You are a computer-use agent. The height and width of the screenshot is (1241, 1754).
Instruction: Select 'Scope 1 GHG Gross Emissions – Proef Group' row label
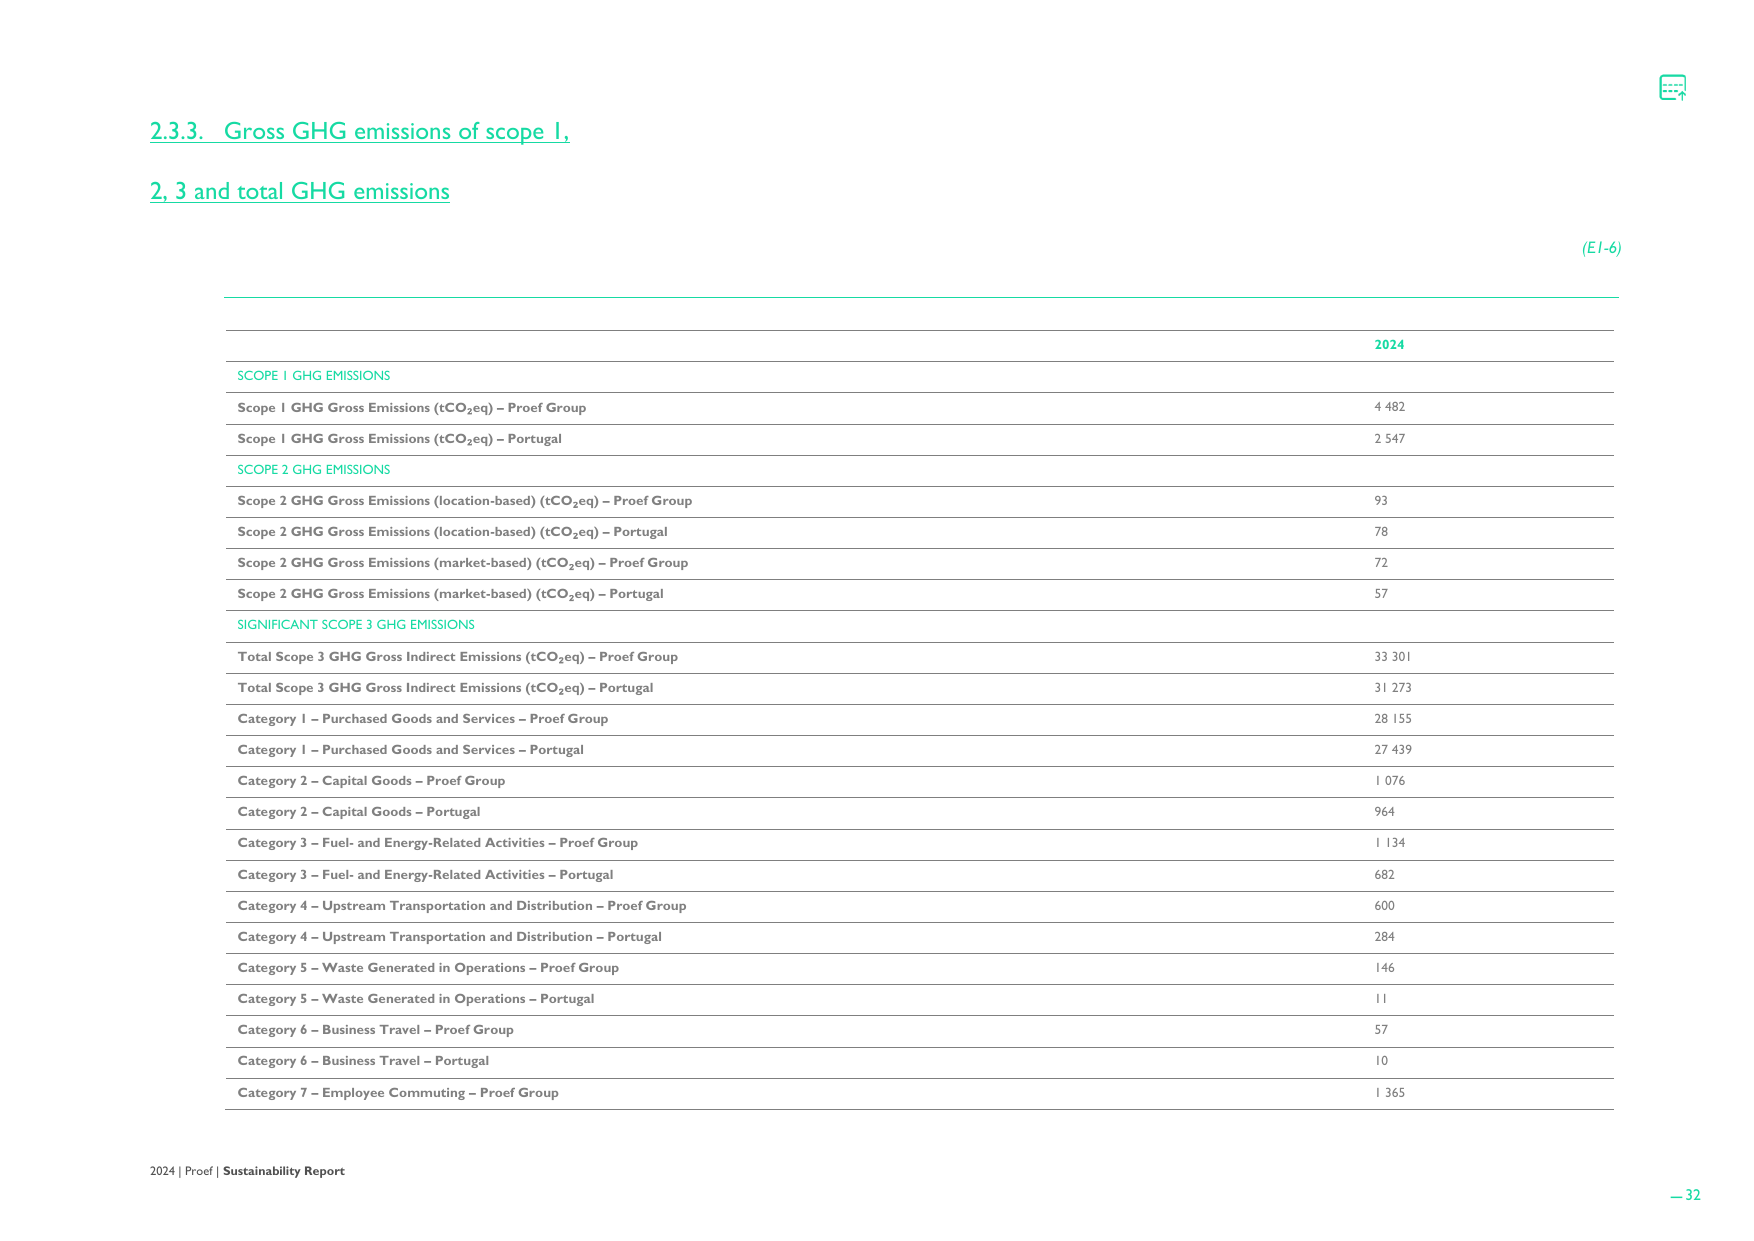point(412,408)
